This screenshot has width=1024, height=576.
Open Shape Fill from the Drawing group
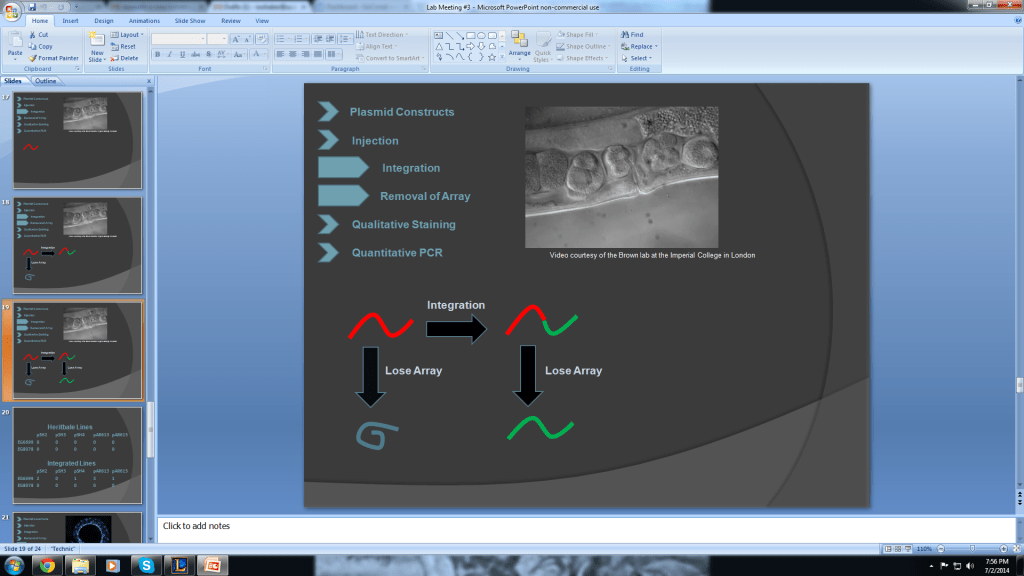click(x=578, y=35)
